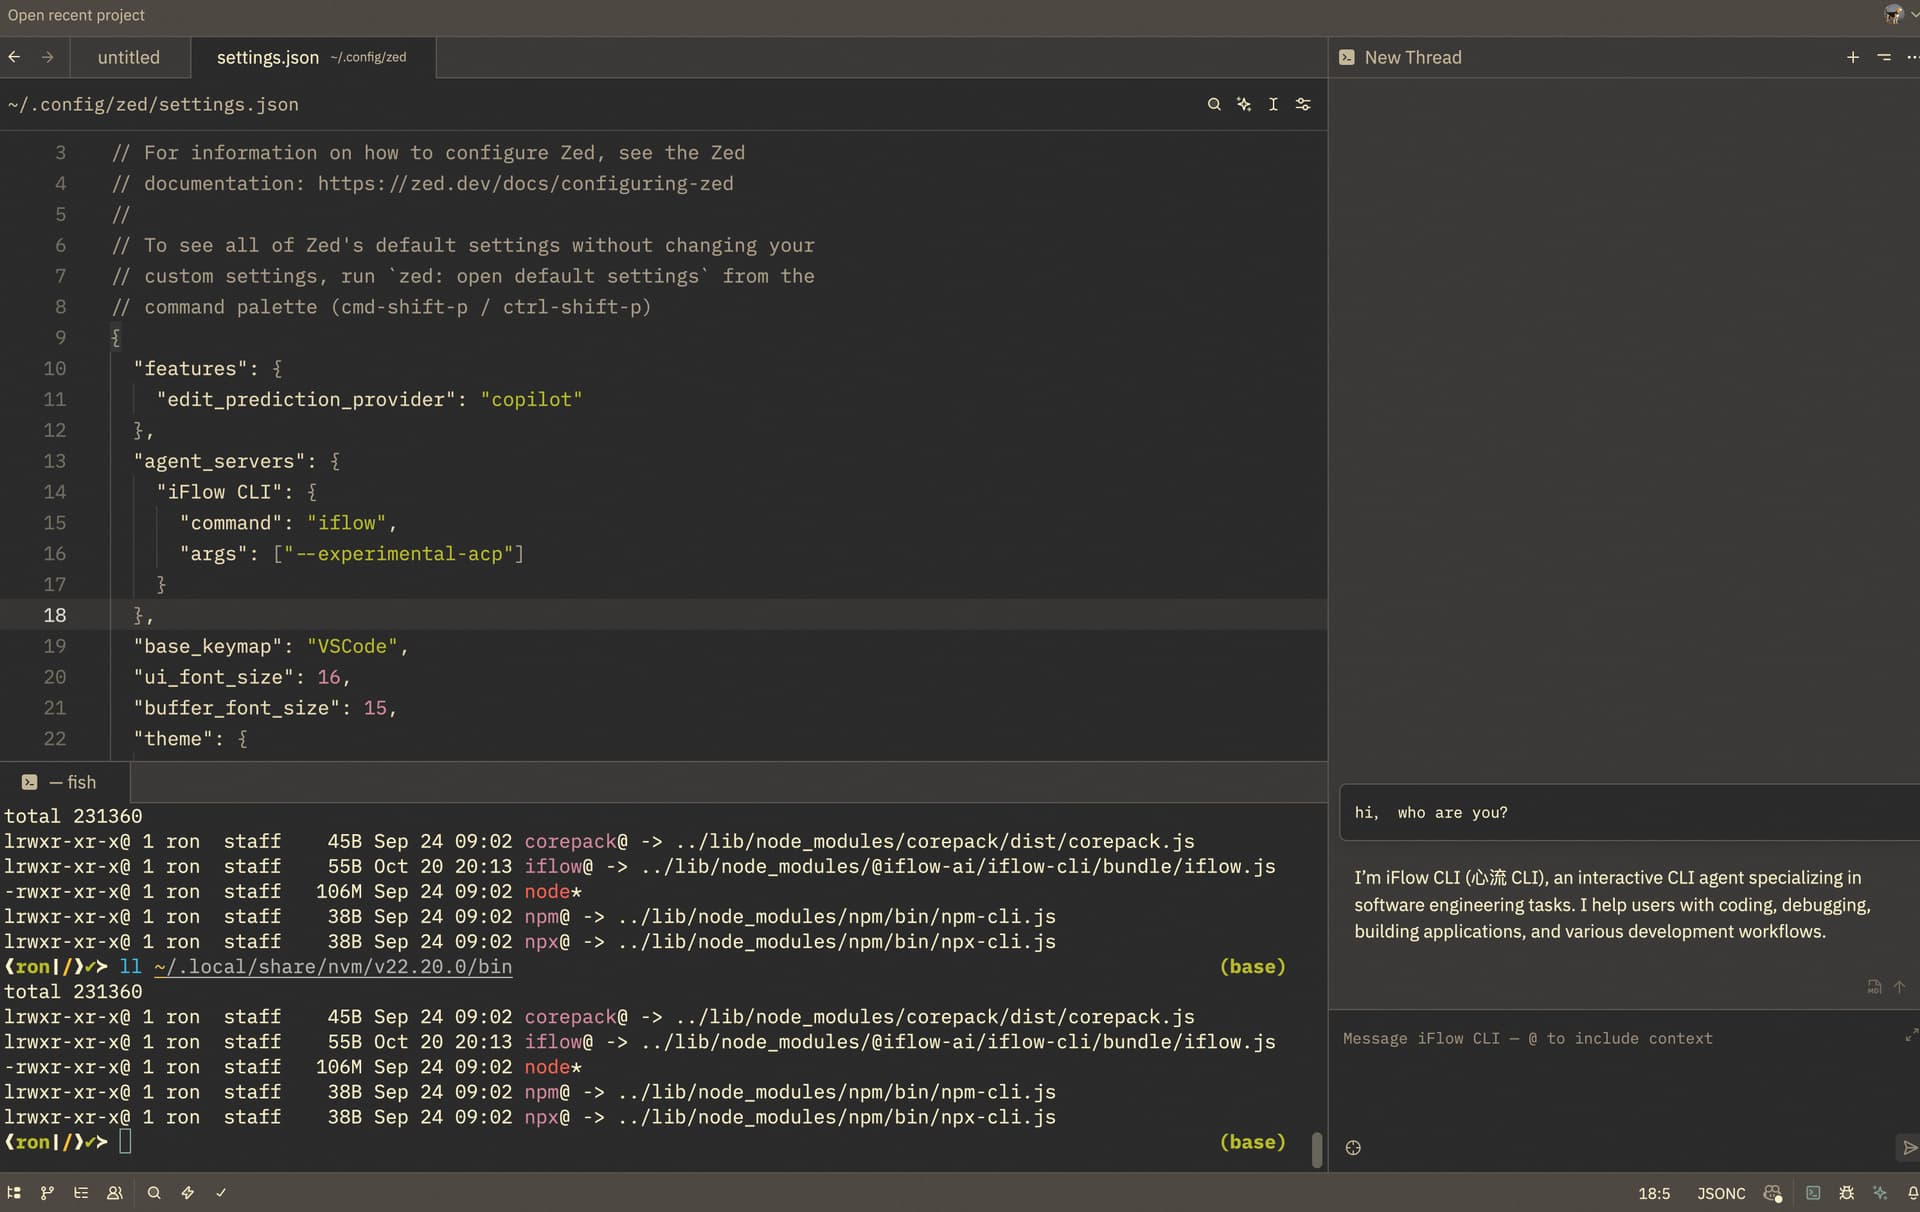The height and width of the screenshot is (1212, 1920).
Task: Click the notifications bell icon
Action: click(x=1912, y=1193)
